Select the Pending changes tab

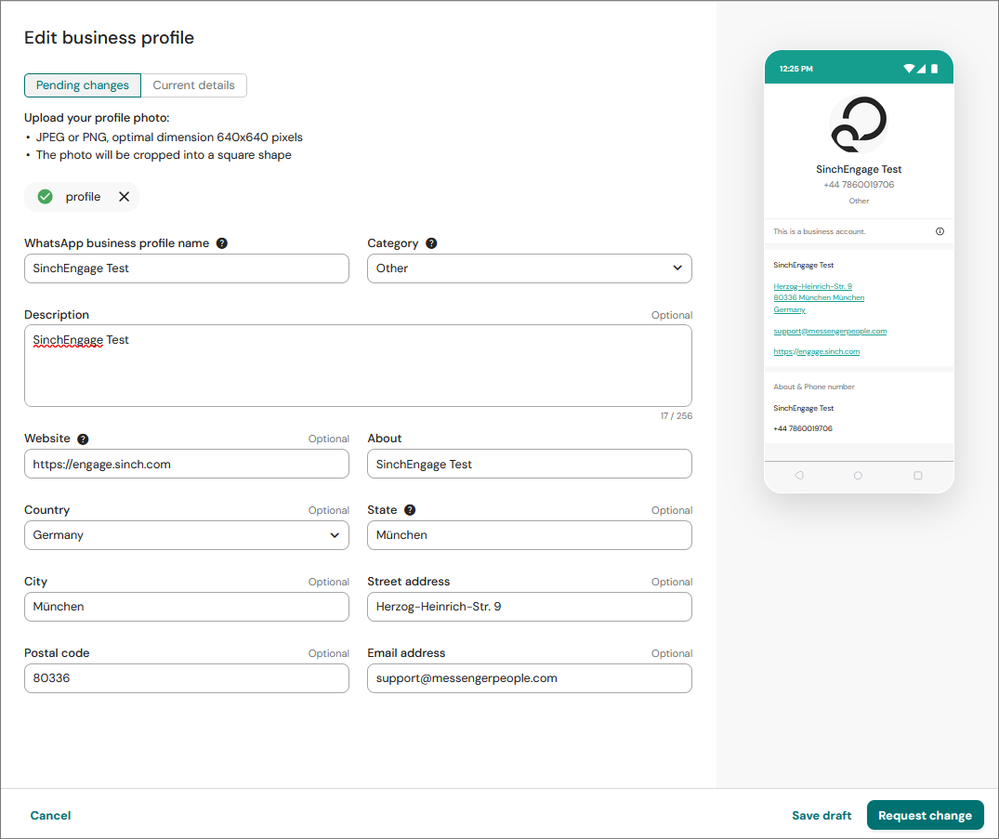(x=82, y=85)
